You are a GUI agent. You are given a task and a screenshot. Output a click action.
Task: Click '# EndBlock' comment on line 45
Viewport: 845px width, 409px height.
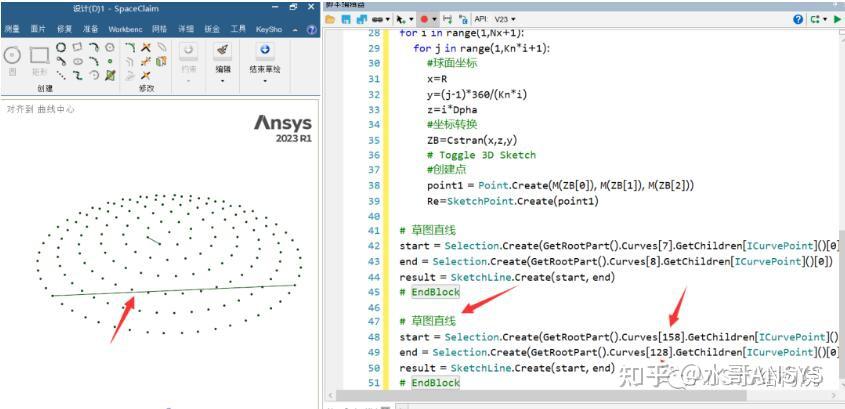click(x=430, y=292)
